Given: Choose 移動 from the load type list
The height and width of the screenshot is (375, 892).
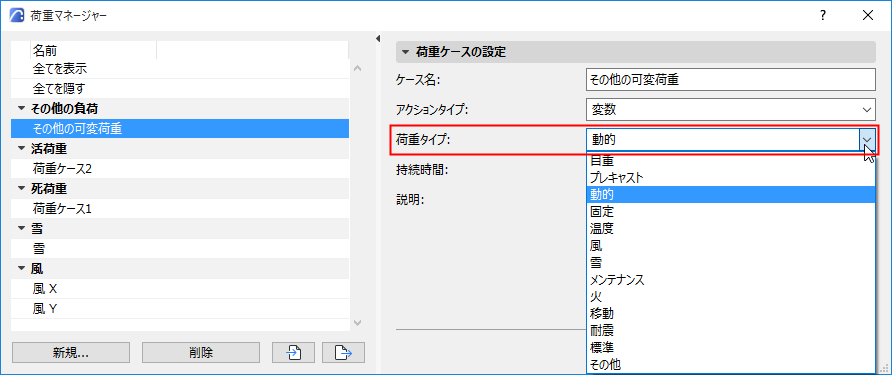Looking at the screenshot, I should [x=730, y=313].
